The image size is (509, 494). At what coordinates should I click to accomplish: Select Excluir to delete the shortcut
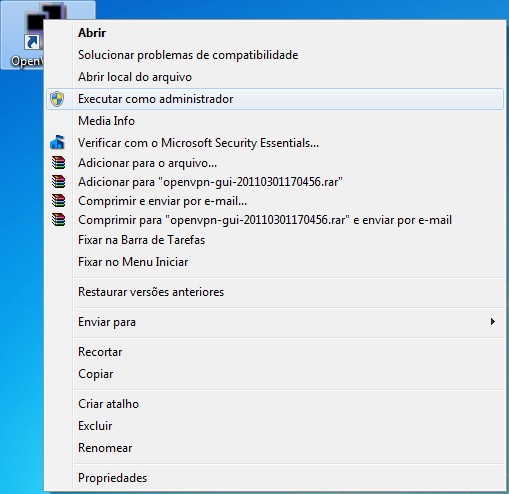(275, 426)
